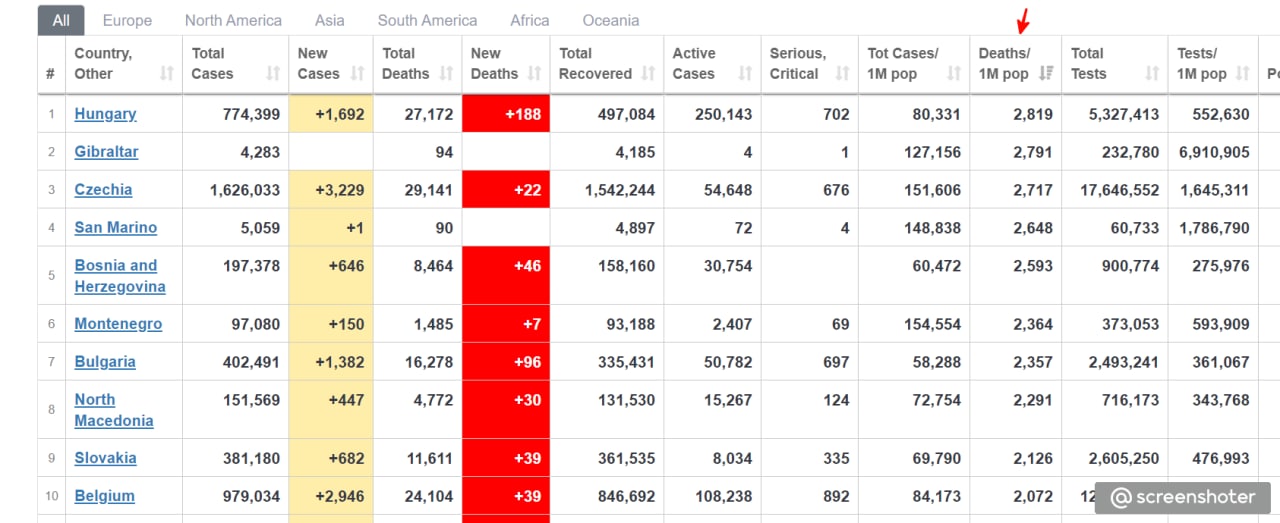Sort by Country, Other column arrows
Viewport: 1280px width, 523px height.
167,74
